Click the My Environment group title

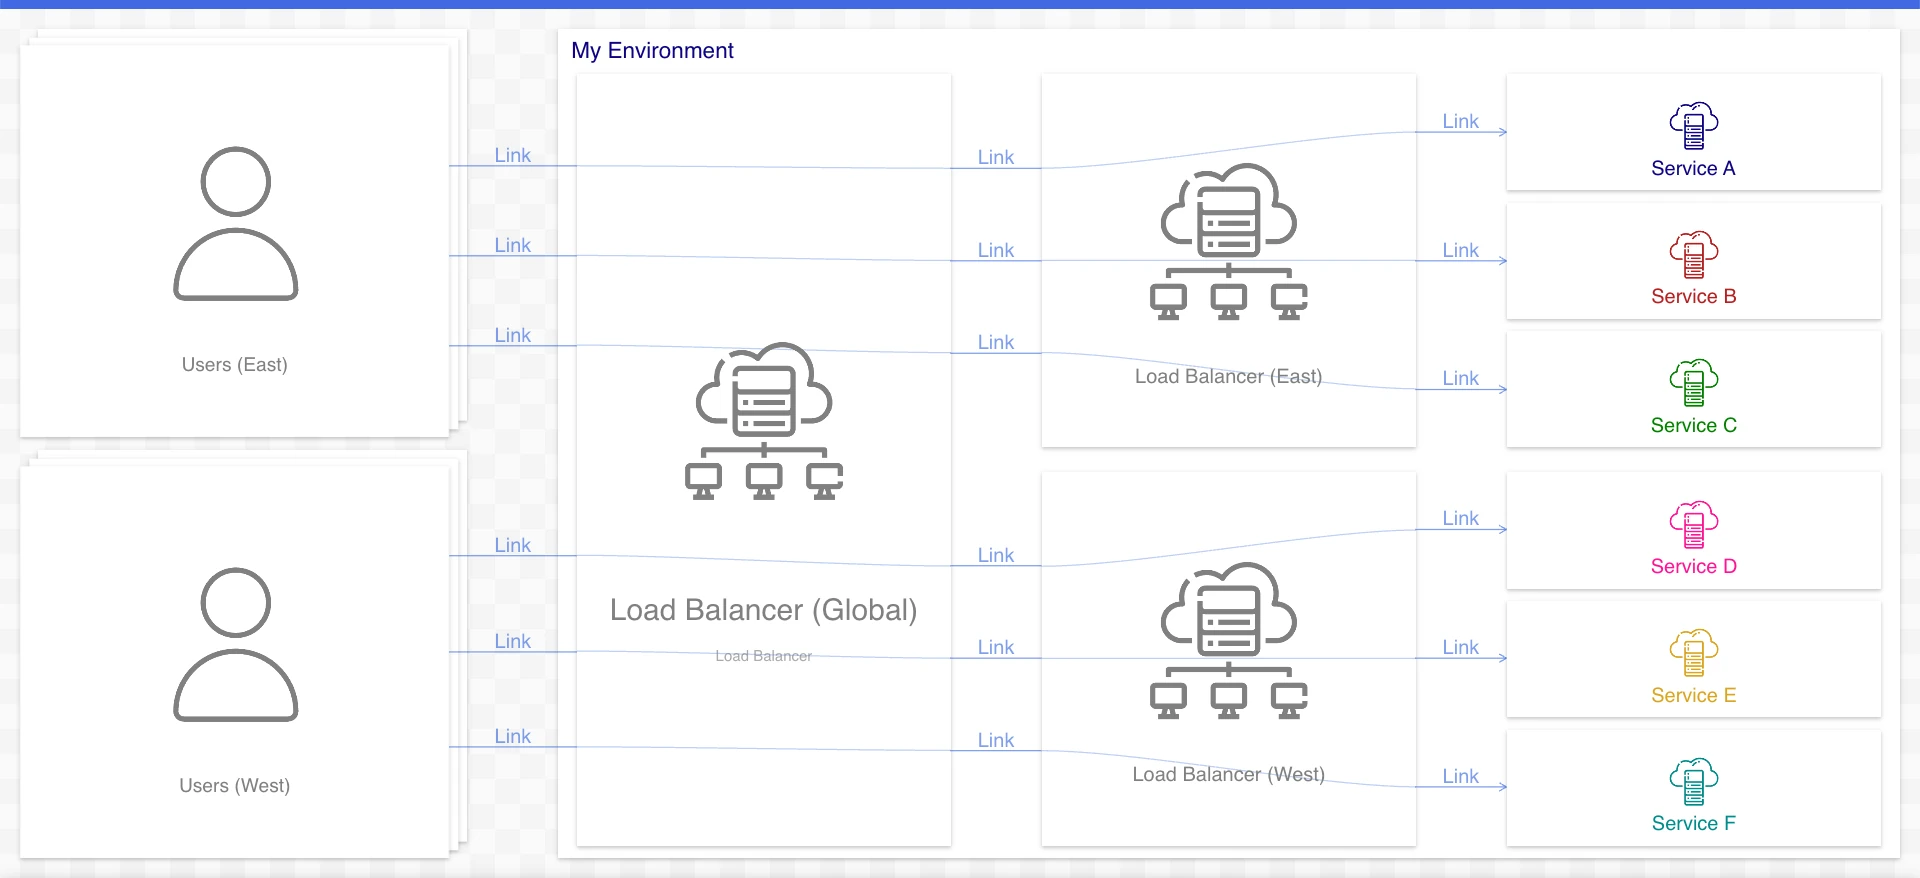652,51
